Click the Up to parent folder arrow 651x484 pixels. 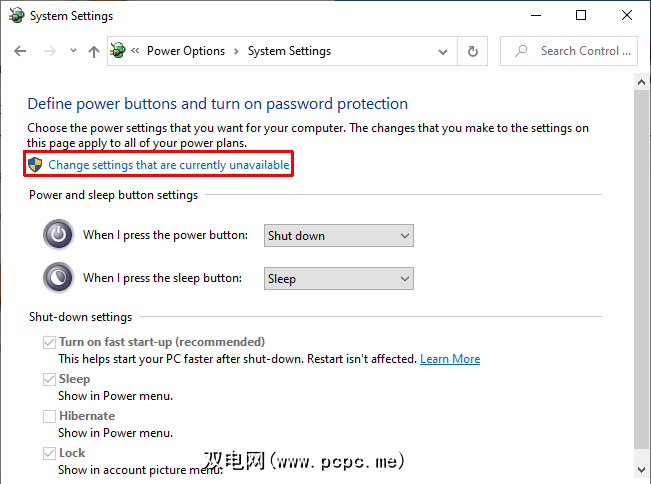pyautogui.click(x=93, y=51)
